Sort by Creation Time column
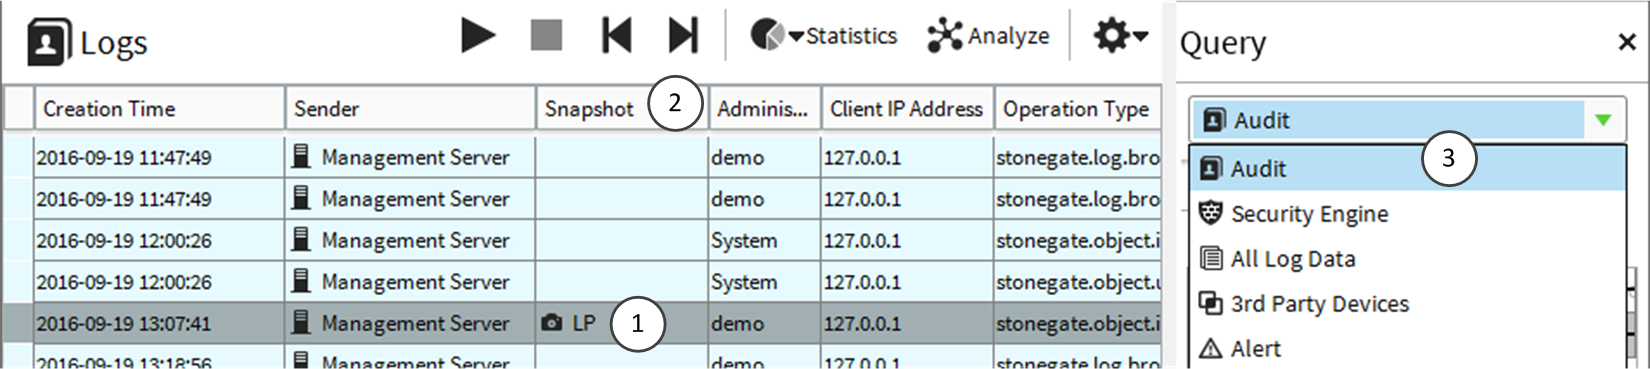1650x369 pixels. pos(160,108)
